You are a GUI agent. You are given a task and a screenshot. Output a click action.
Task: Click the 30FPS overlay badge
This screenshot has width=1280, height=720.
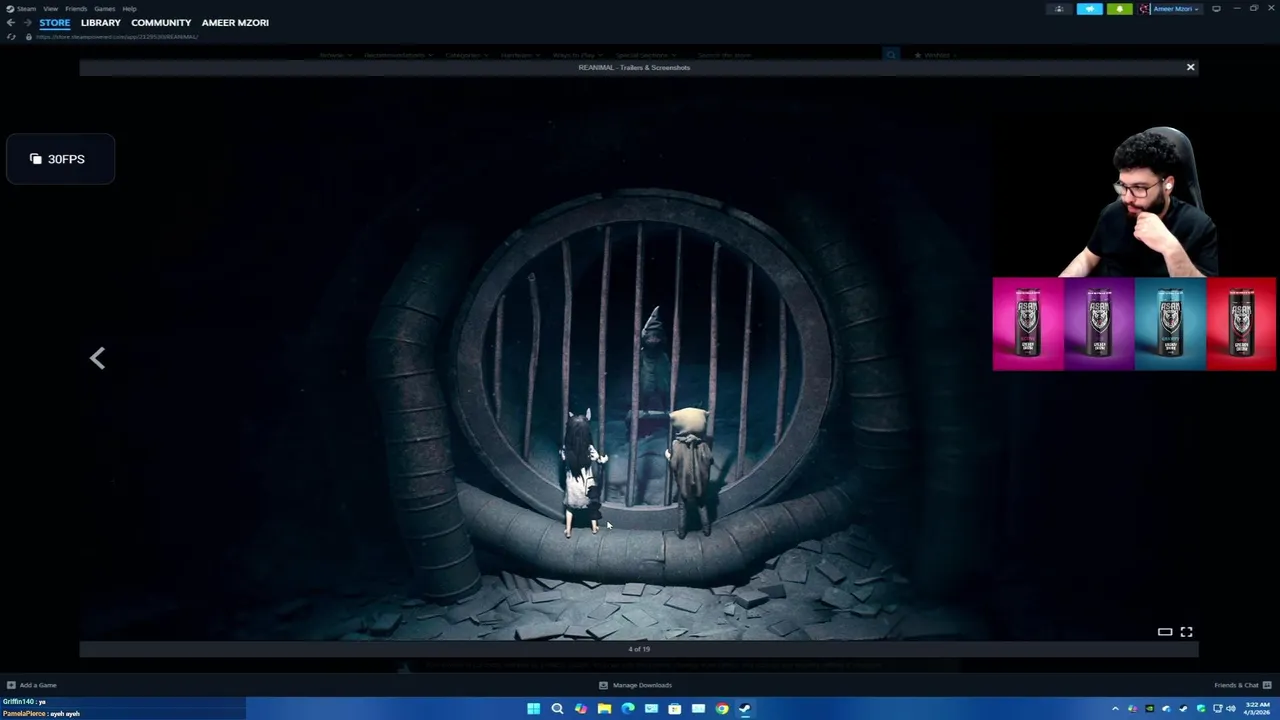60,159
